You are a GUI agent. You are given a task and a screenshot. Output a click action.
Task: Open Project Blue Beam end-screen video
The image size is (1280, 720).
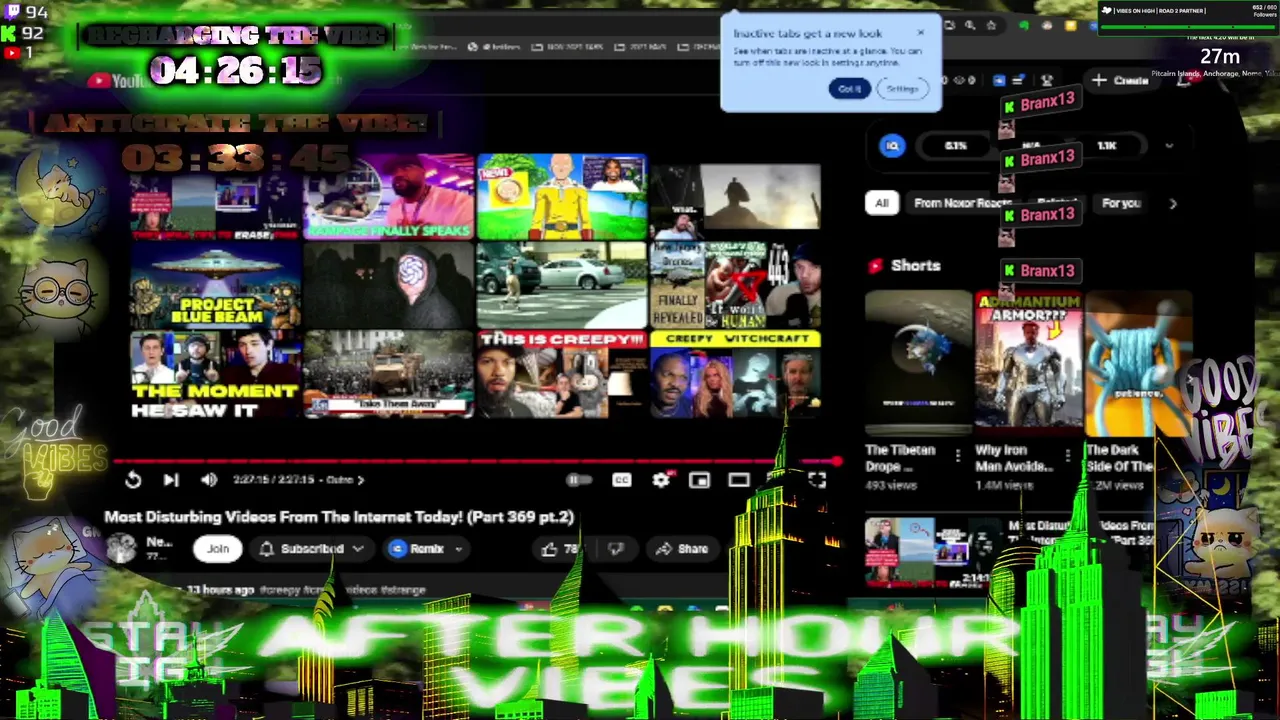tap(216, 285)
